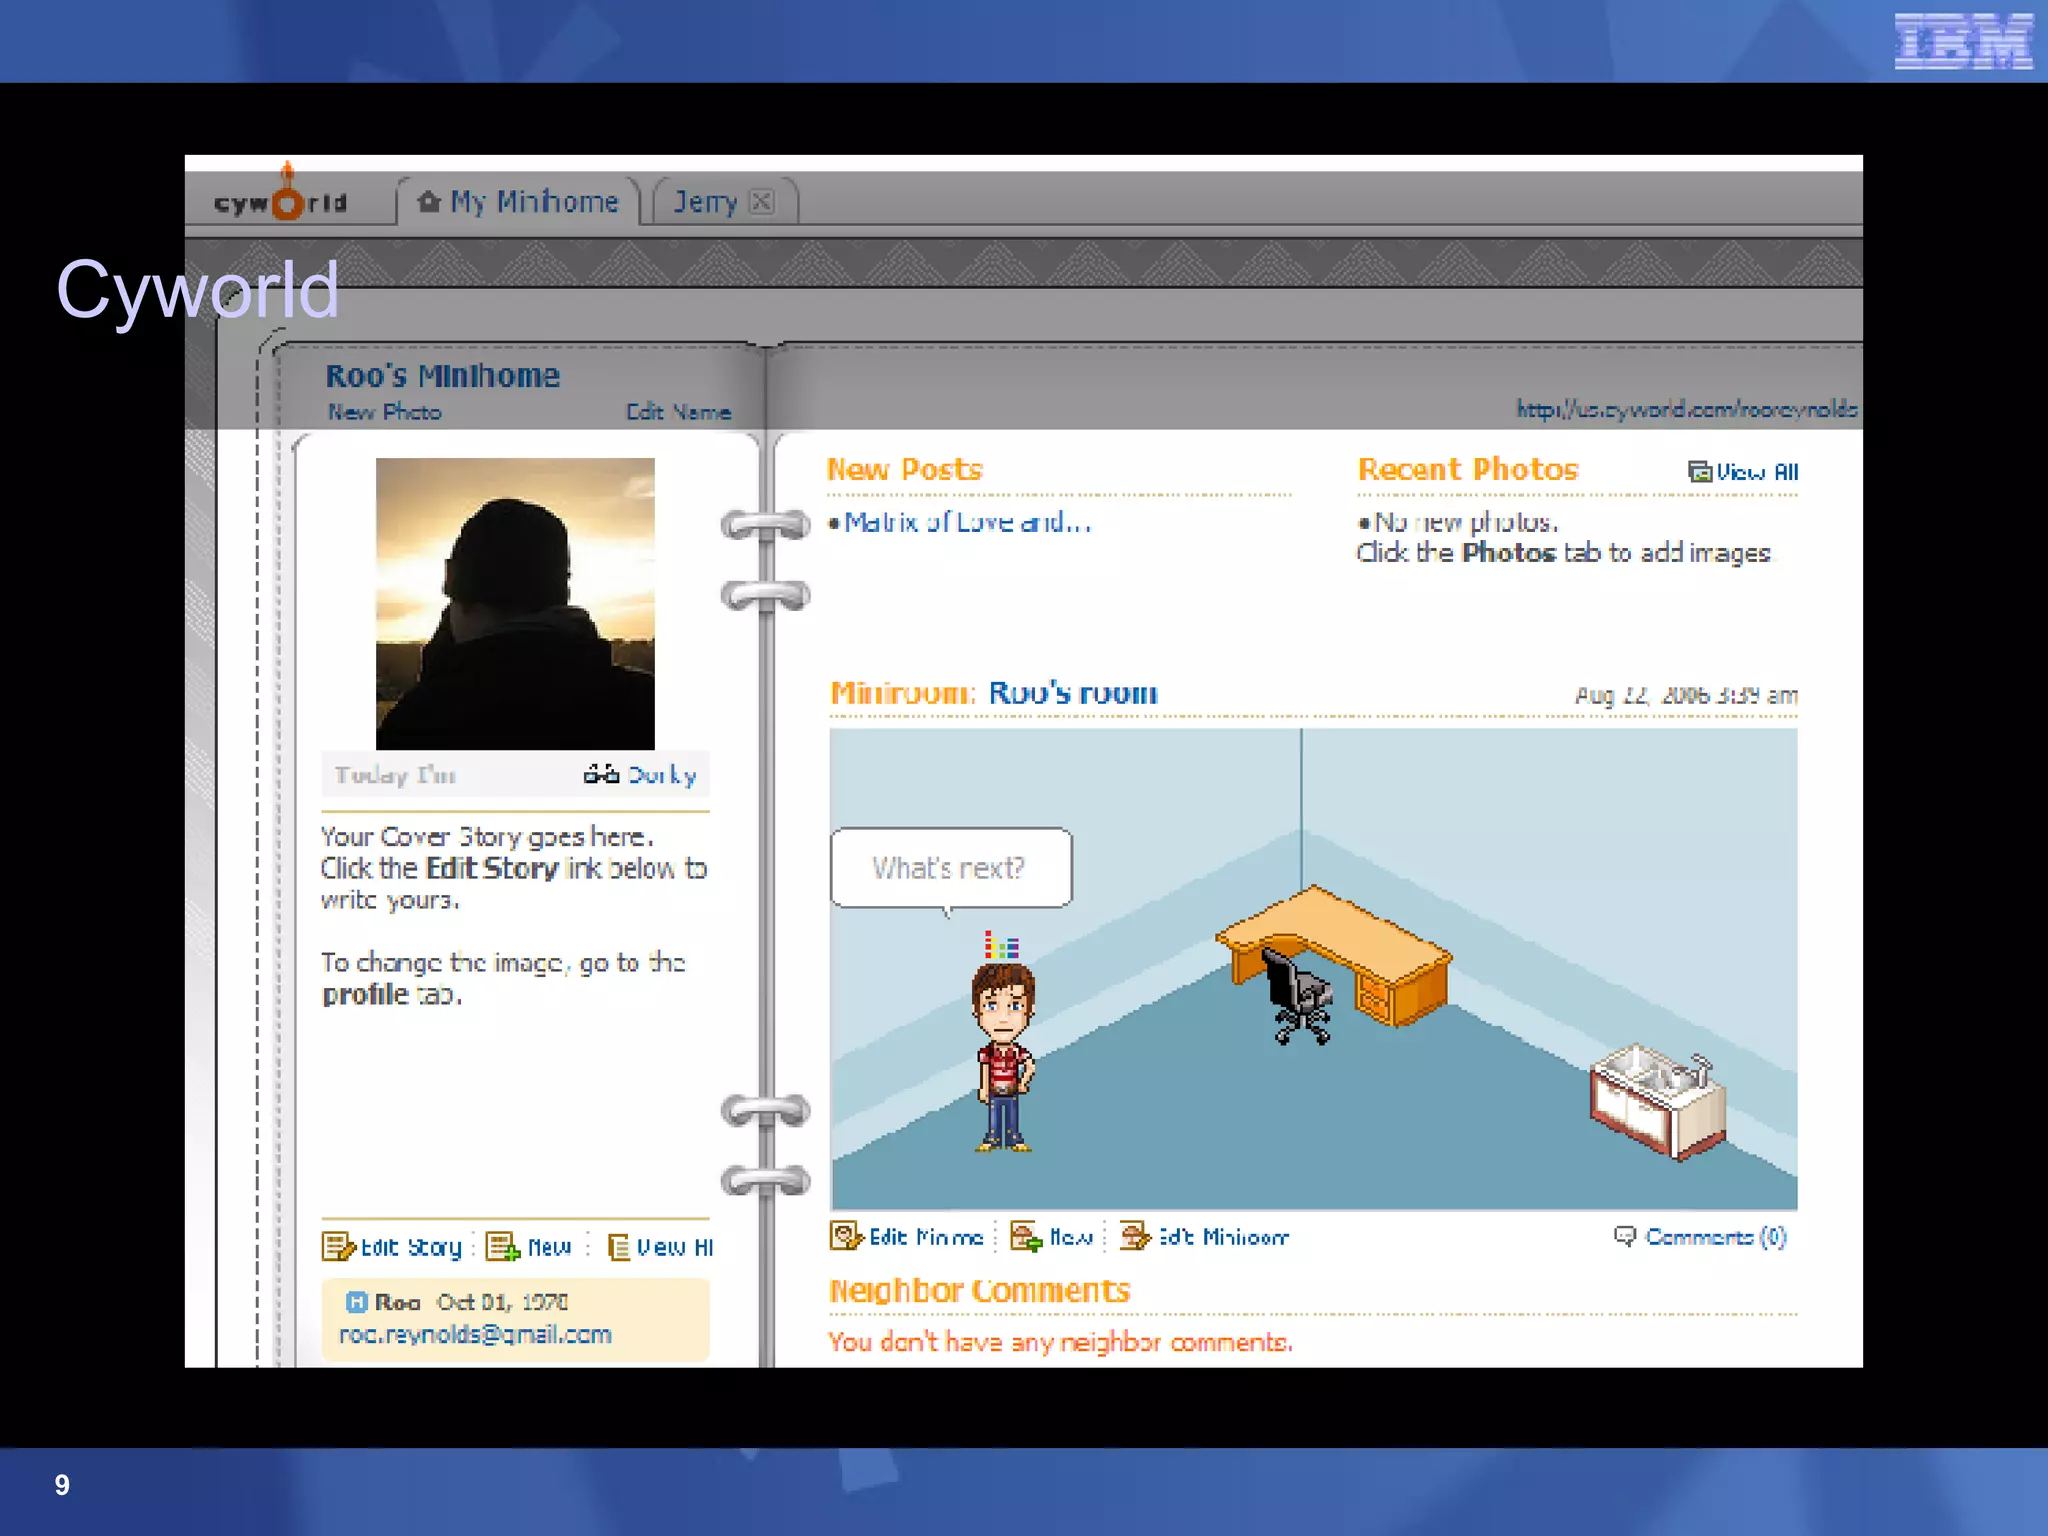Click the black office chair
2048x1536 pixels.
pos(1297,997)
